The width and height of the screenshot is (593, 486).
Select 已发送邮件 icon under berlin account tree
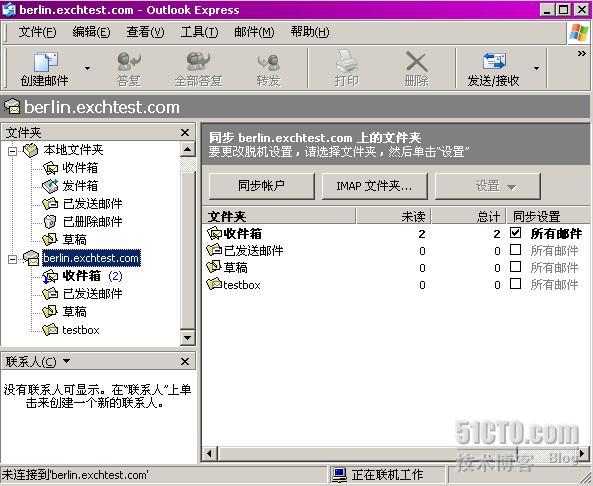pos(50,294)
